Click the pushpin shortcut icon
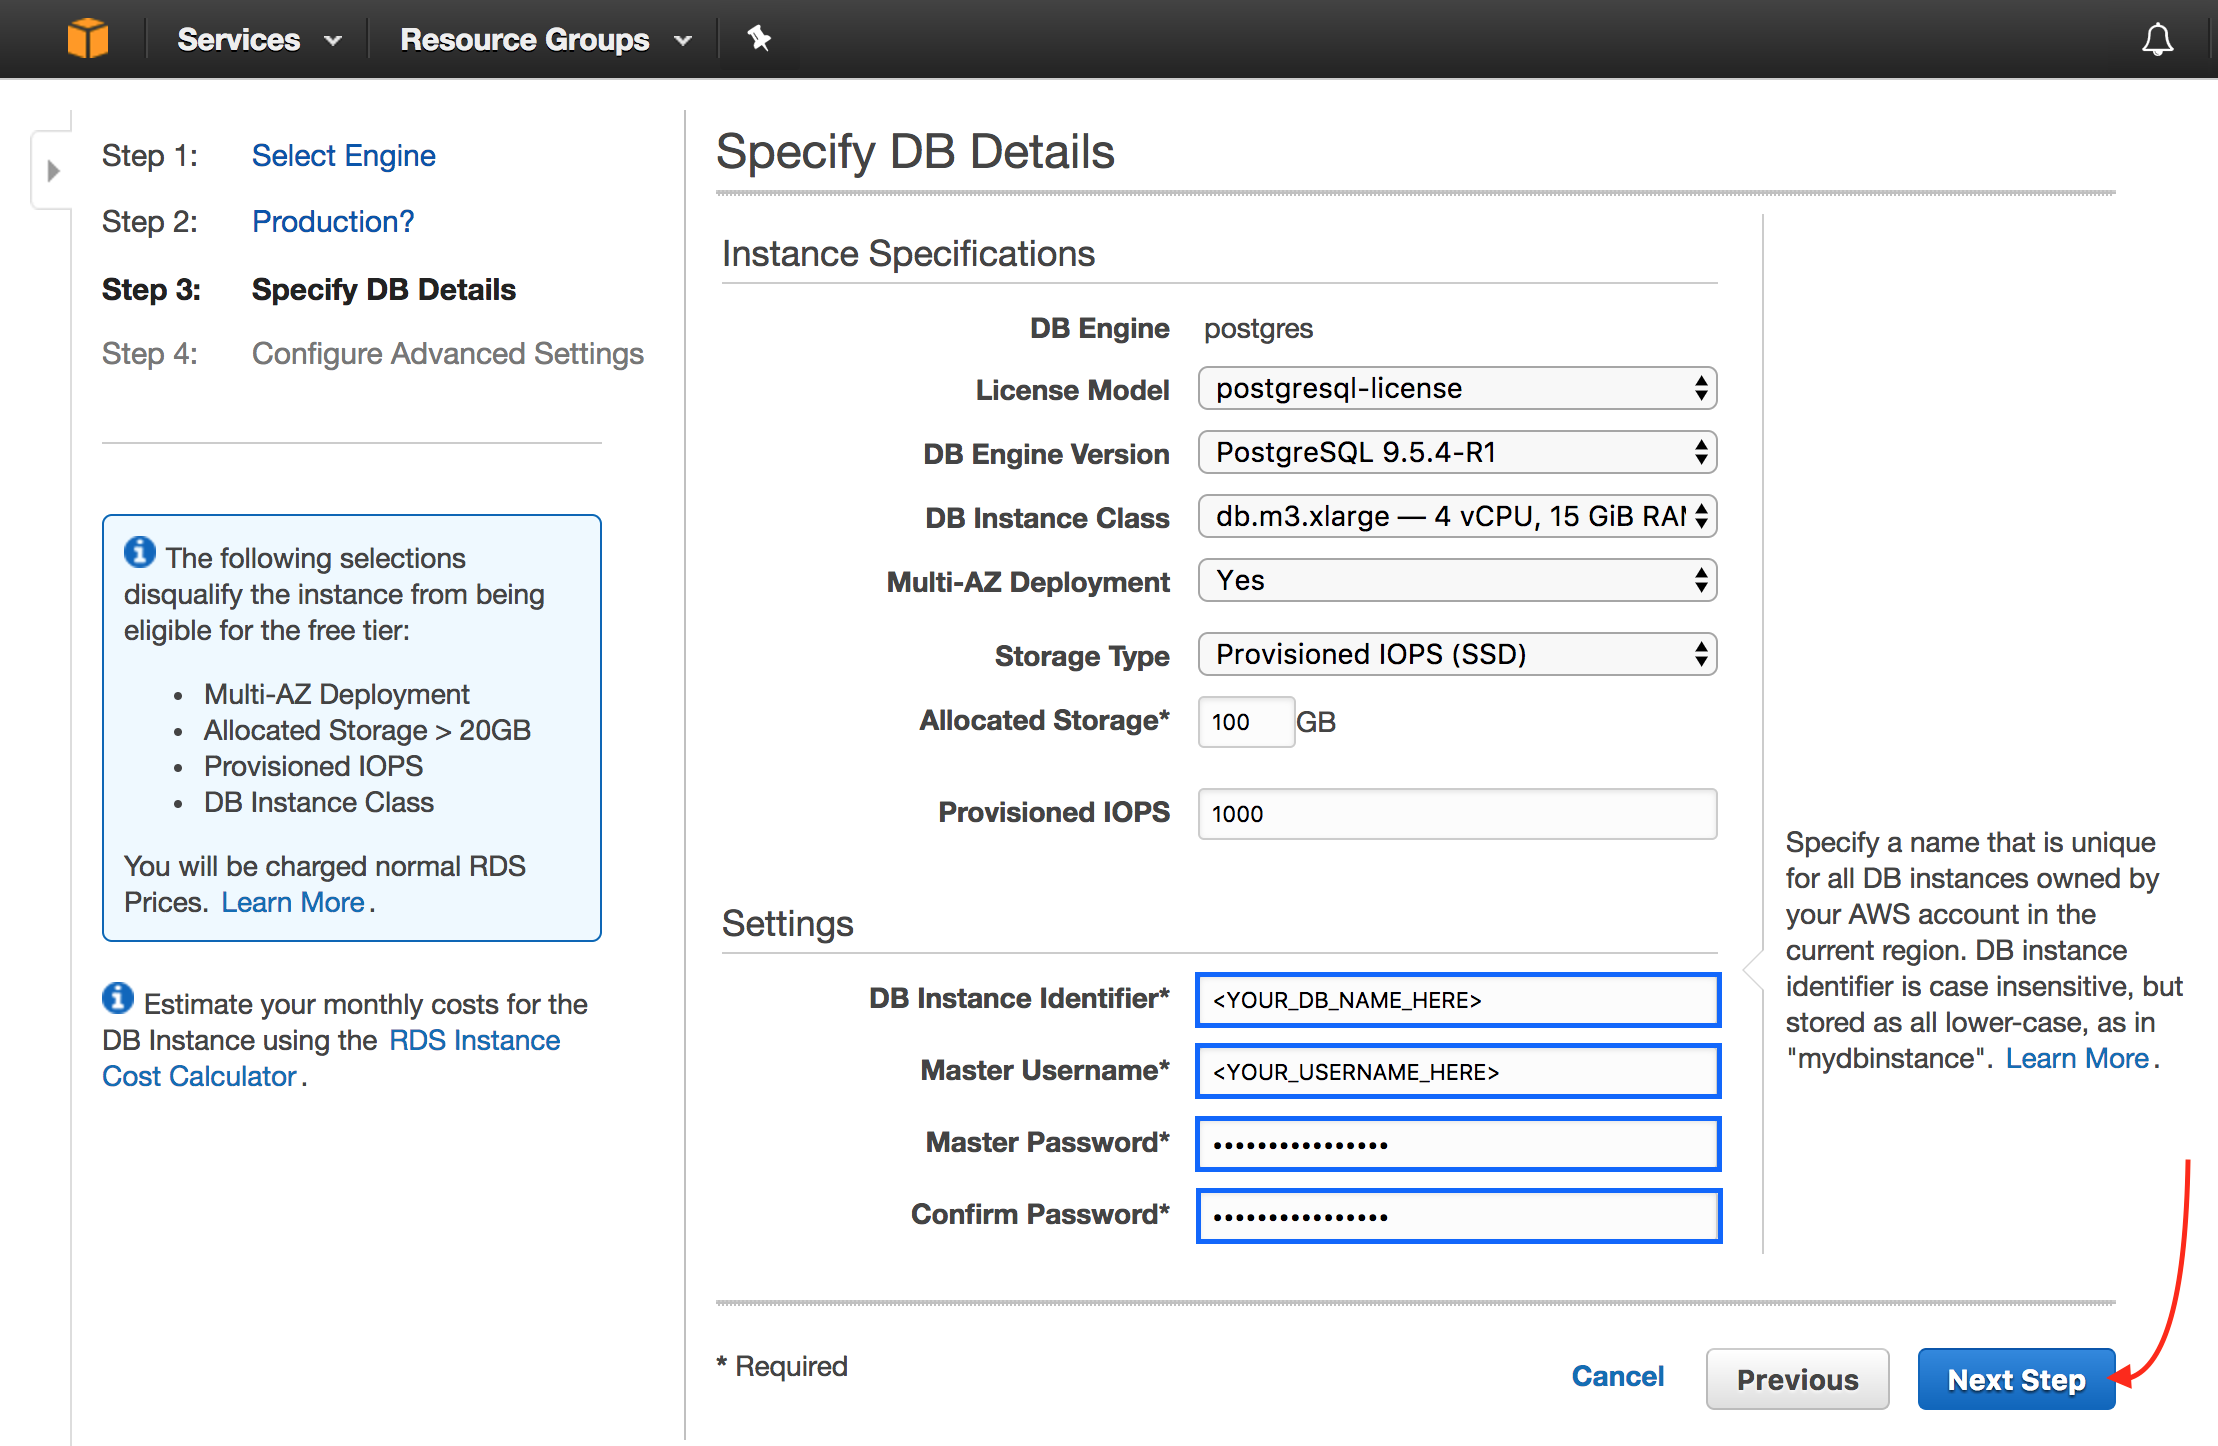This screenshot has height=1446, width=2218. (x=759, y=39)
